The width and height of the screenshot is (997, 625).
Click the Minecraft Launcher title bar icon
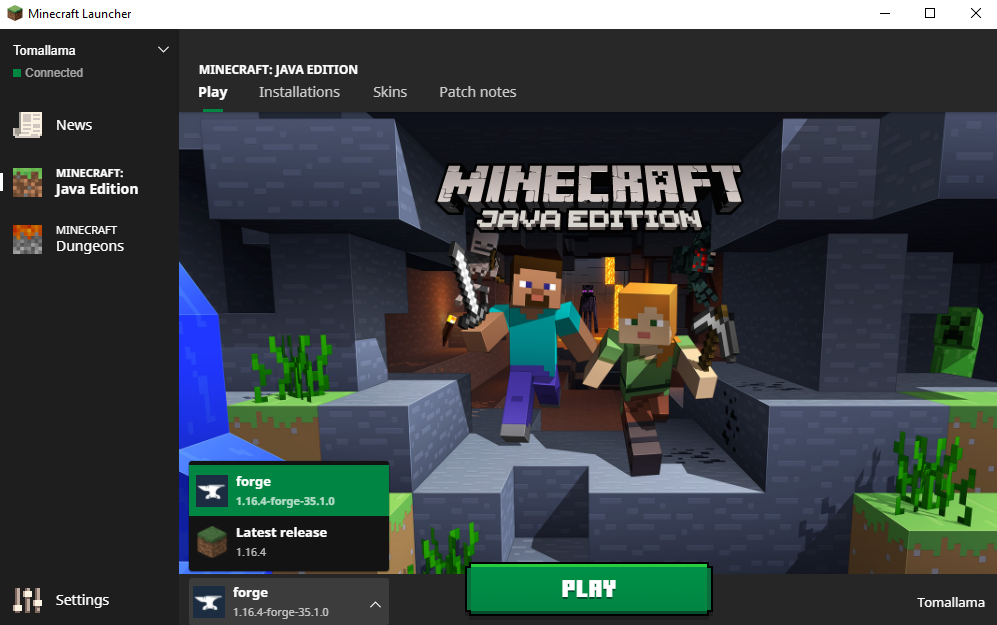tap(14, 13)
